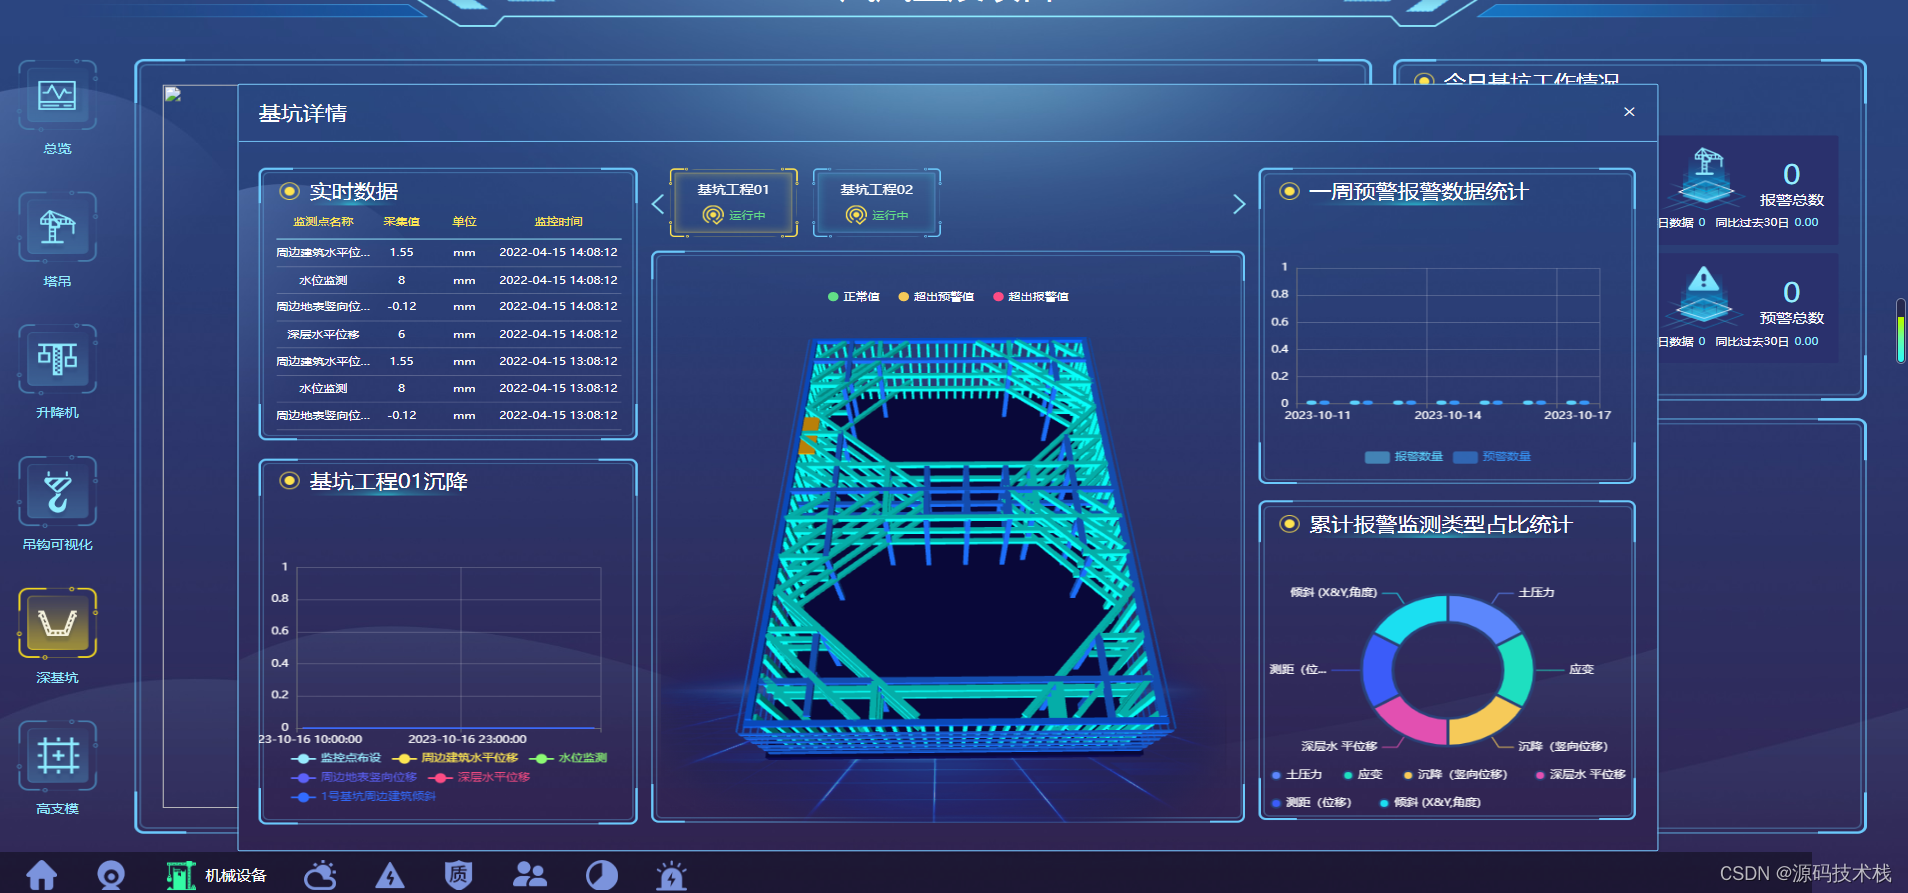Close the 基坑详情 dialog
Viewport: 1908px width, 893px height.
pos(1629,112)
